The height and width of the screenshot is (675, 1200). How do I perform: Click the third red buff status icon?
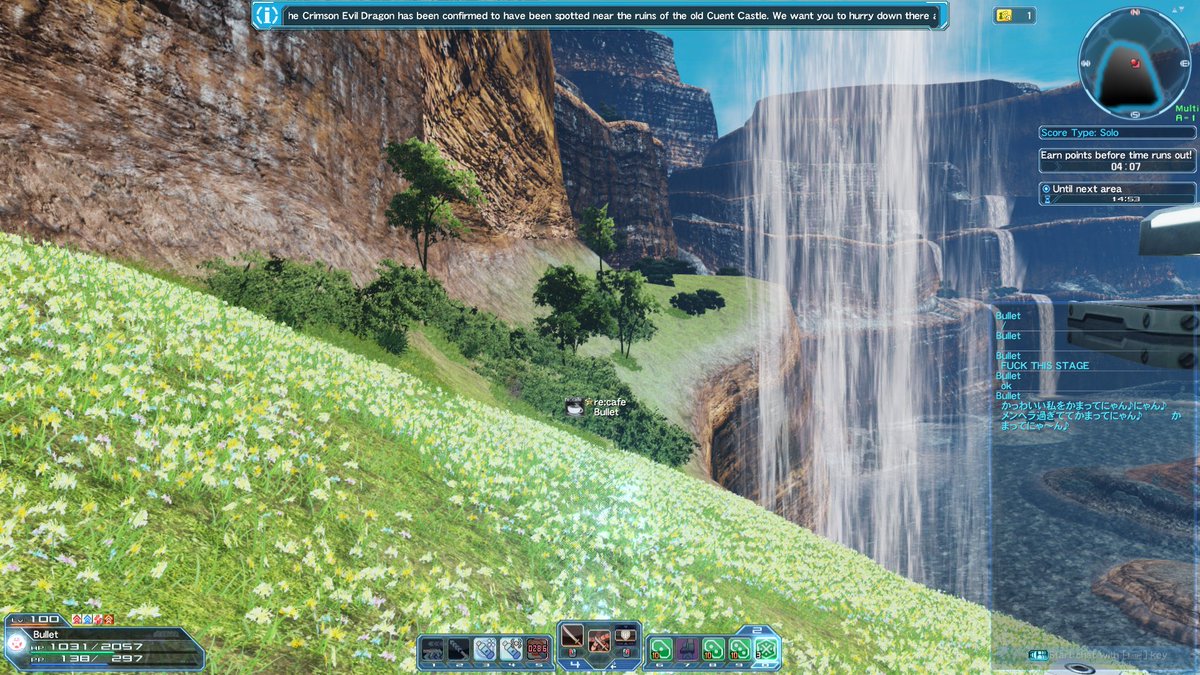point(98,619)
